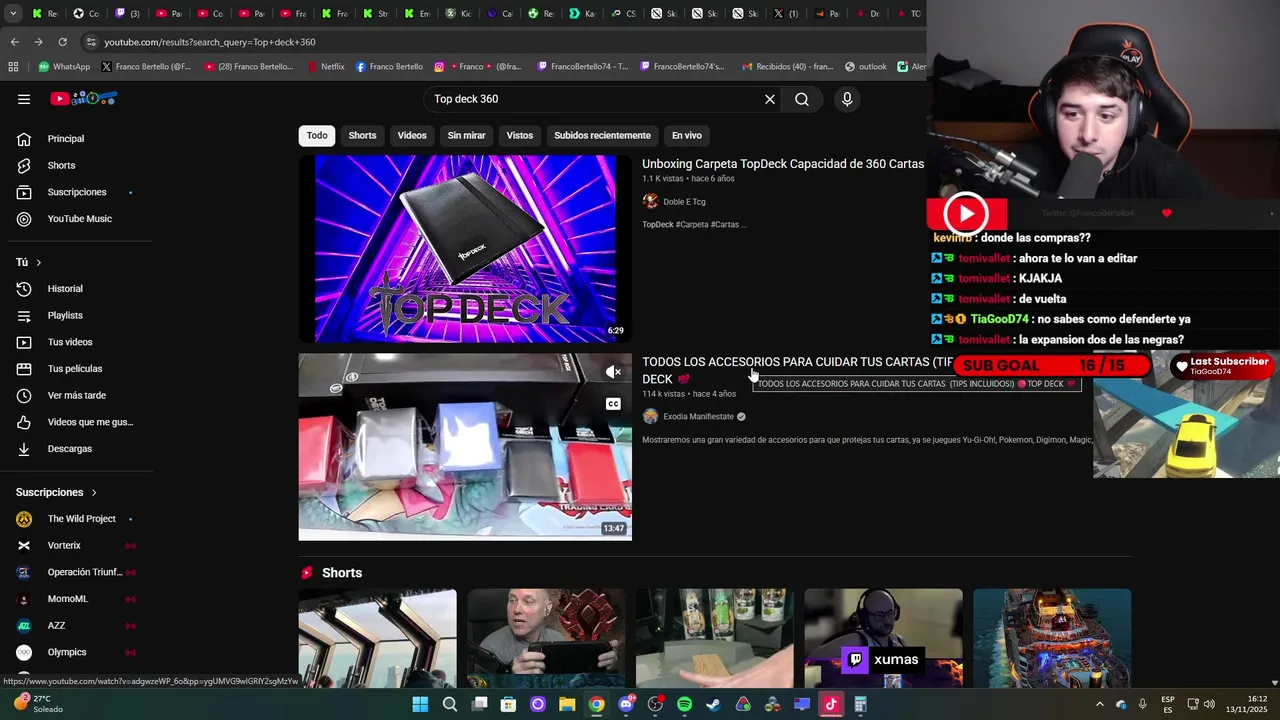1280x720 pixels.
Task: Visit the Exodia Manifiestate channel
Action: 698,416
